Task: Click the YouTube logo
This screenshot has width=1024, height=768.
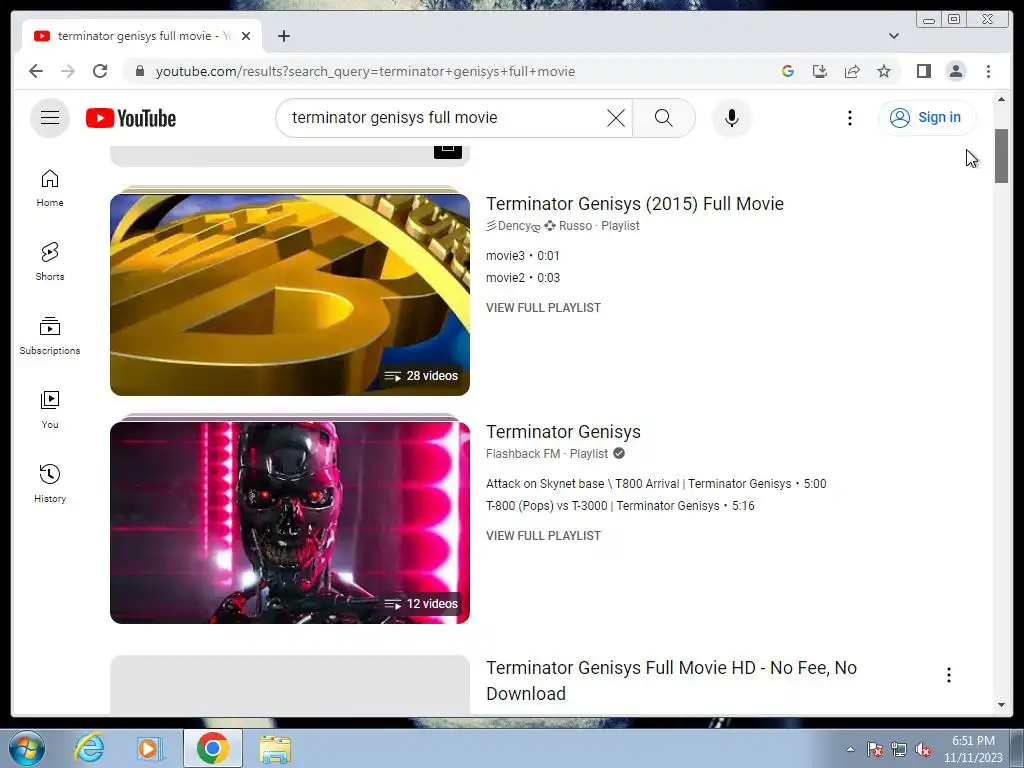Action: [131, 118]
